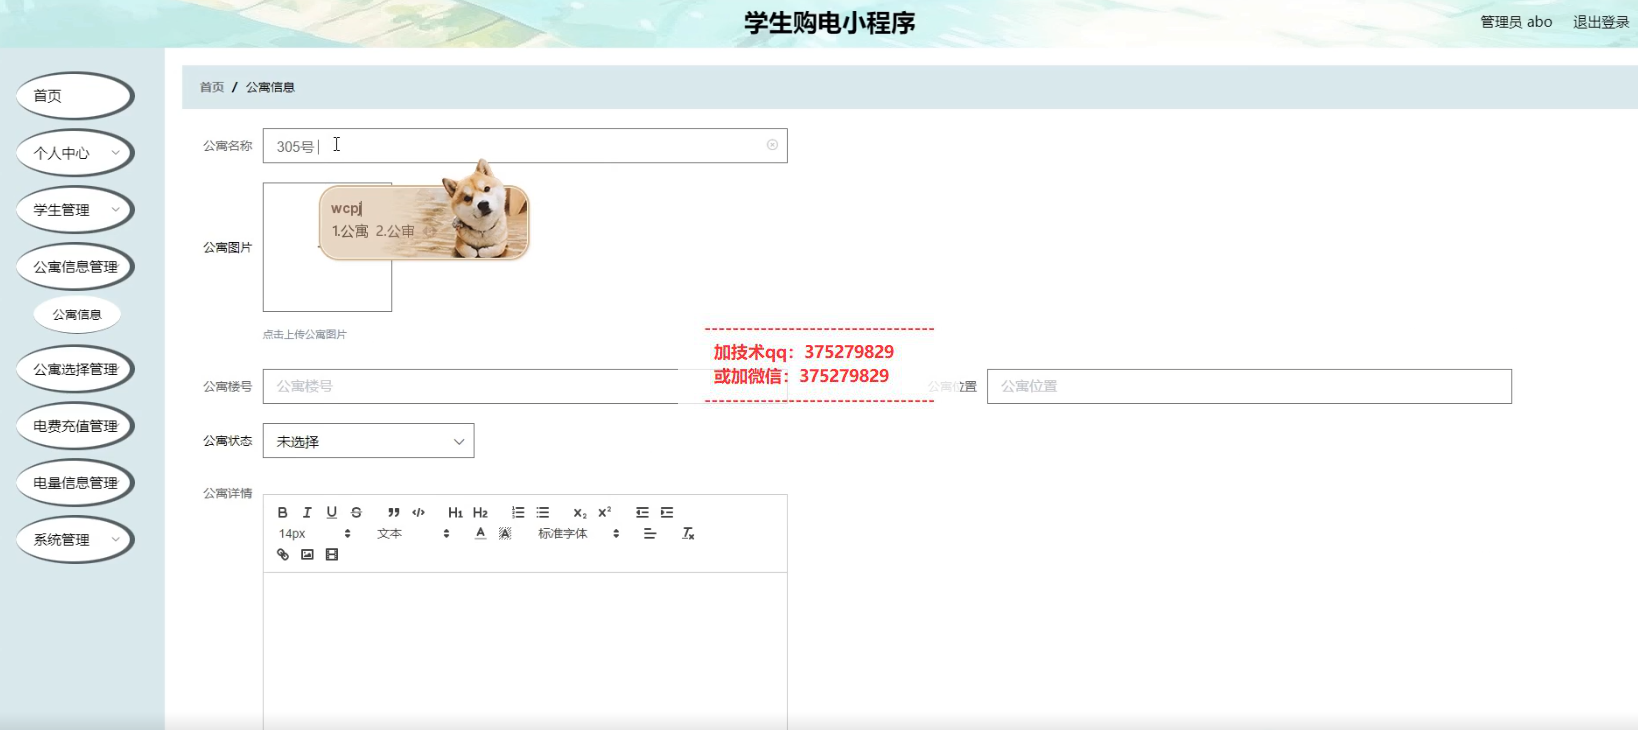Click inside the 公寓详情 editor body
The height and width of the screenshot is (730, 1638).
click(x=525, y=650)
